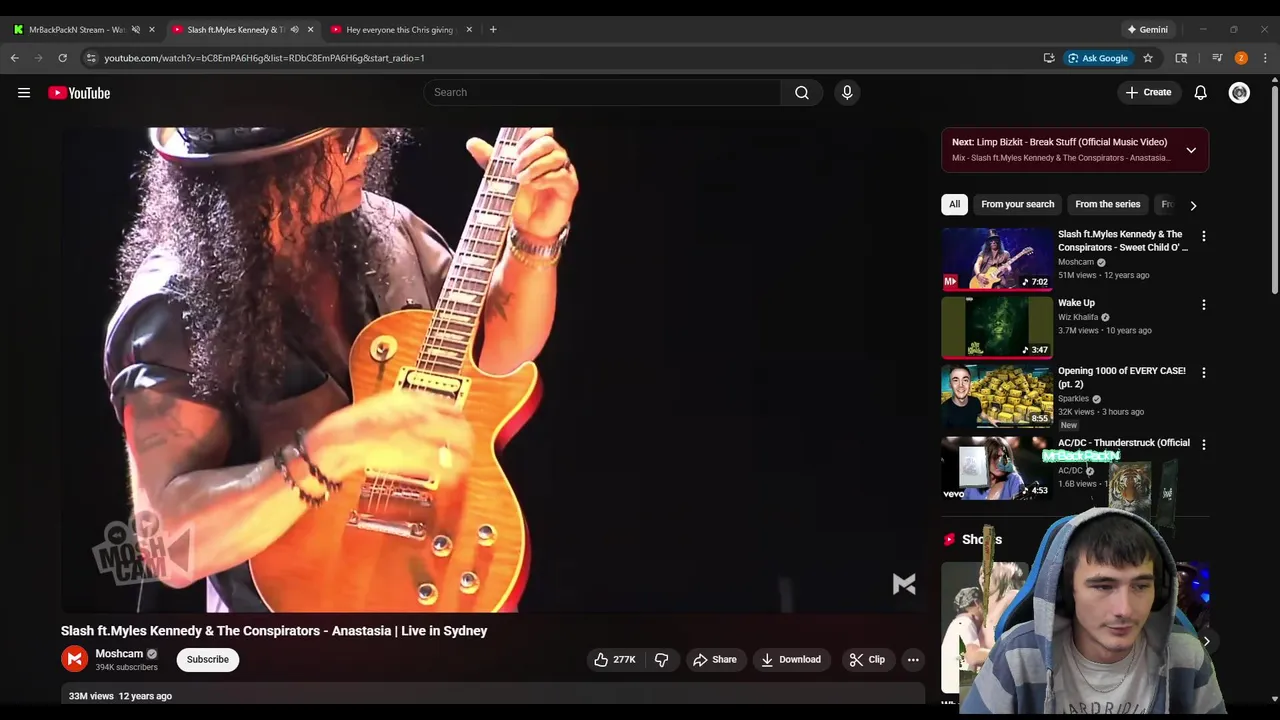Share the video

coord(715,660)
